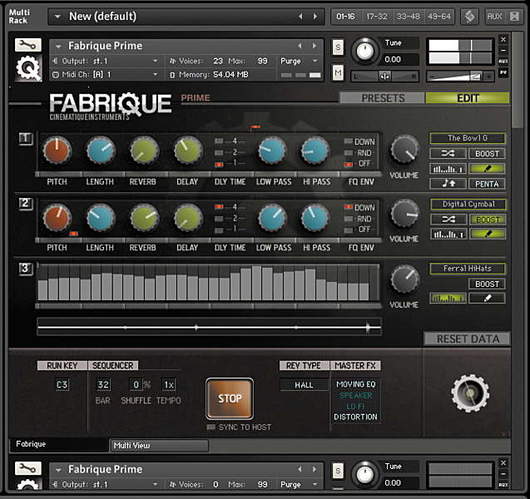This screenshot has height=499, width=530.
Task: Toggle the BOOST button in row 1
Action: pos(487,154)
